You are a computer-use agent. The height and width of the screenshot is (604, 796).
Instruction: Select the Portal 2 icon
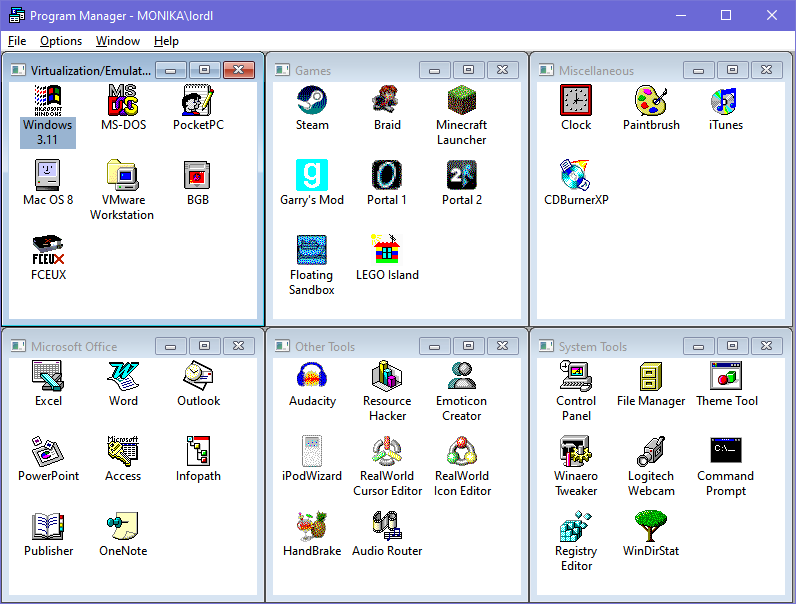tap(461, 175)
